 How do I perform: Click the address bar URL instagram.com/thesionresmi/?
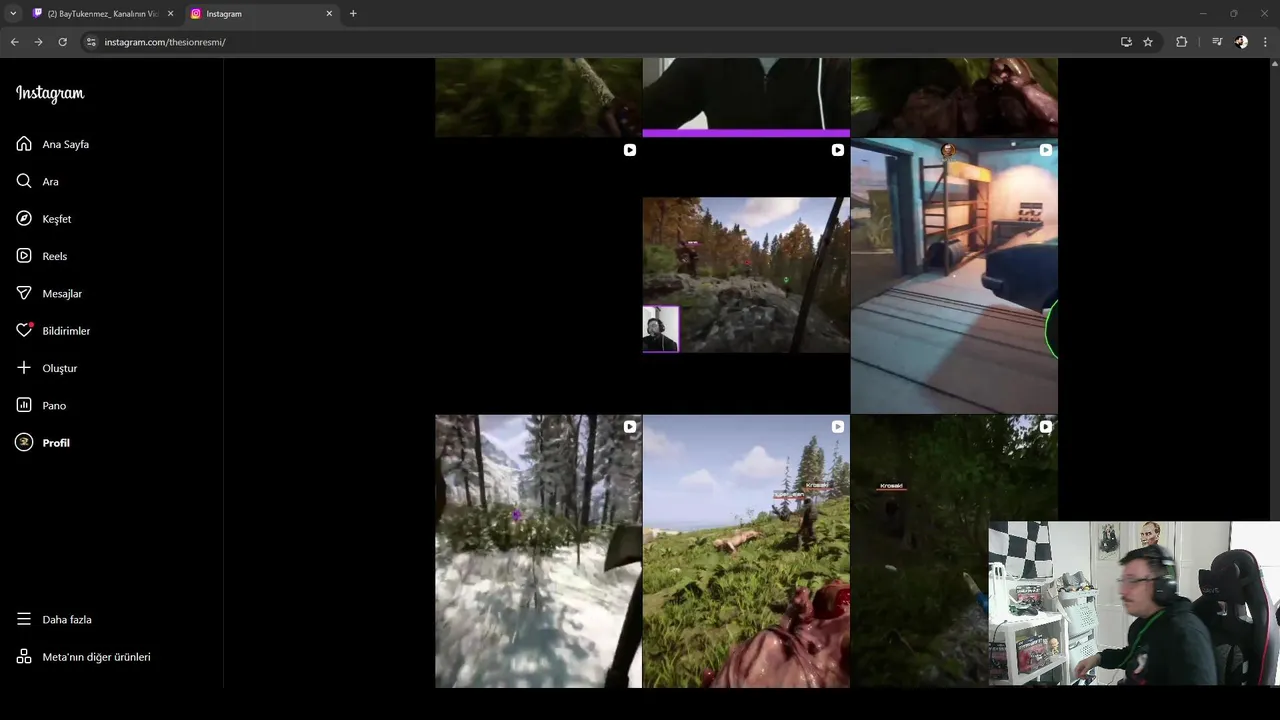[165, 42]
